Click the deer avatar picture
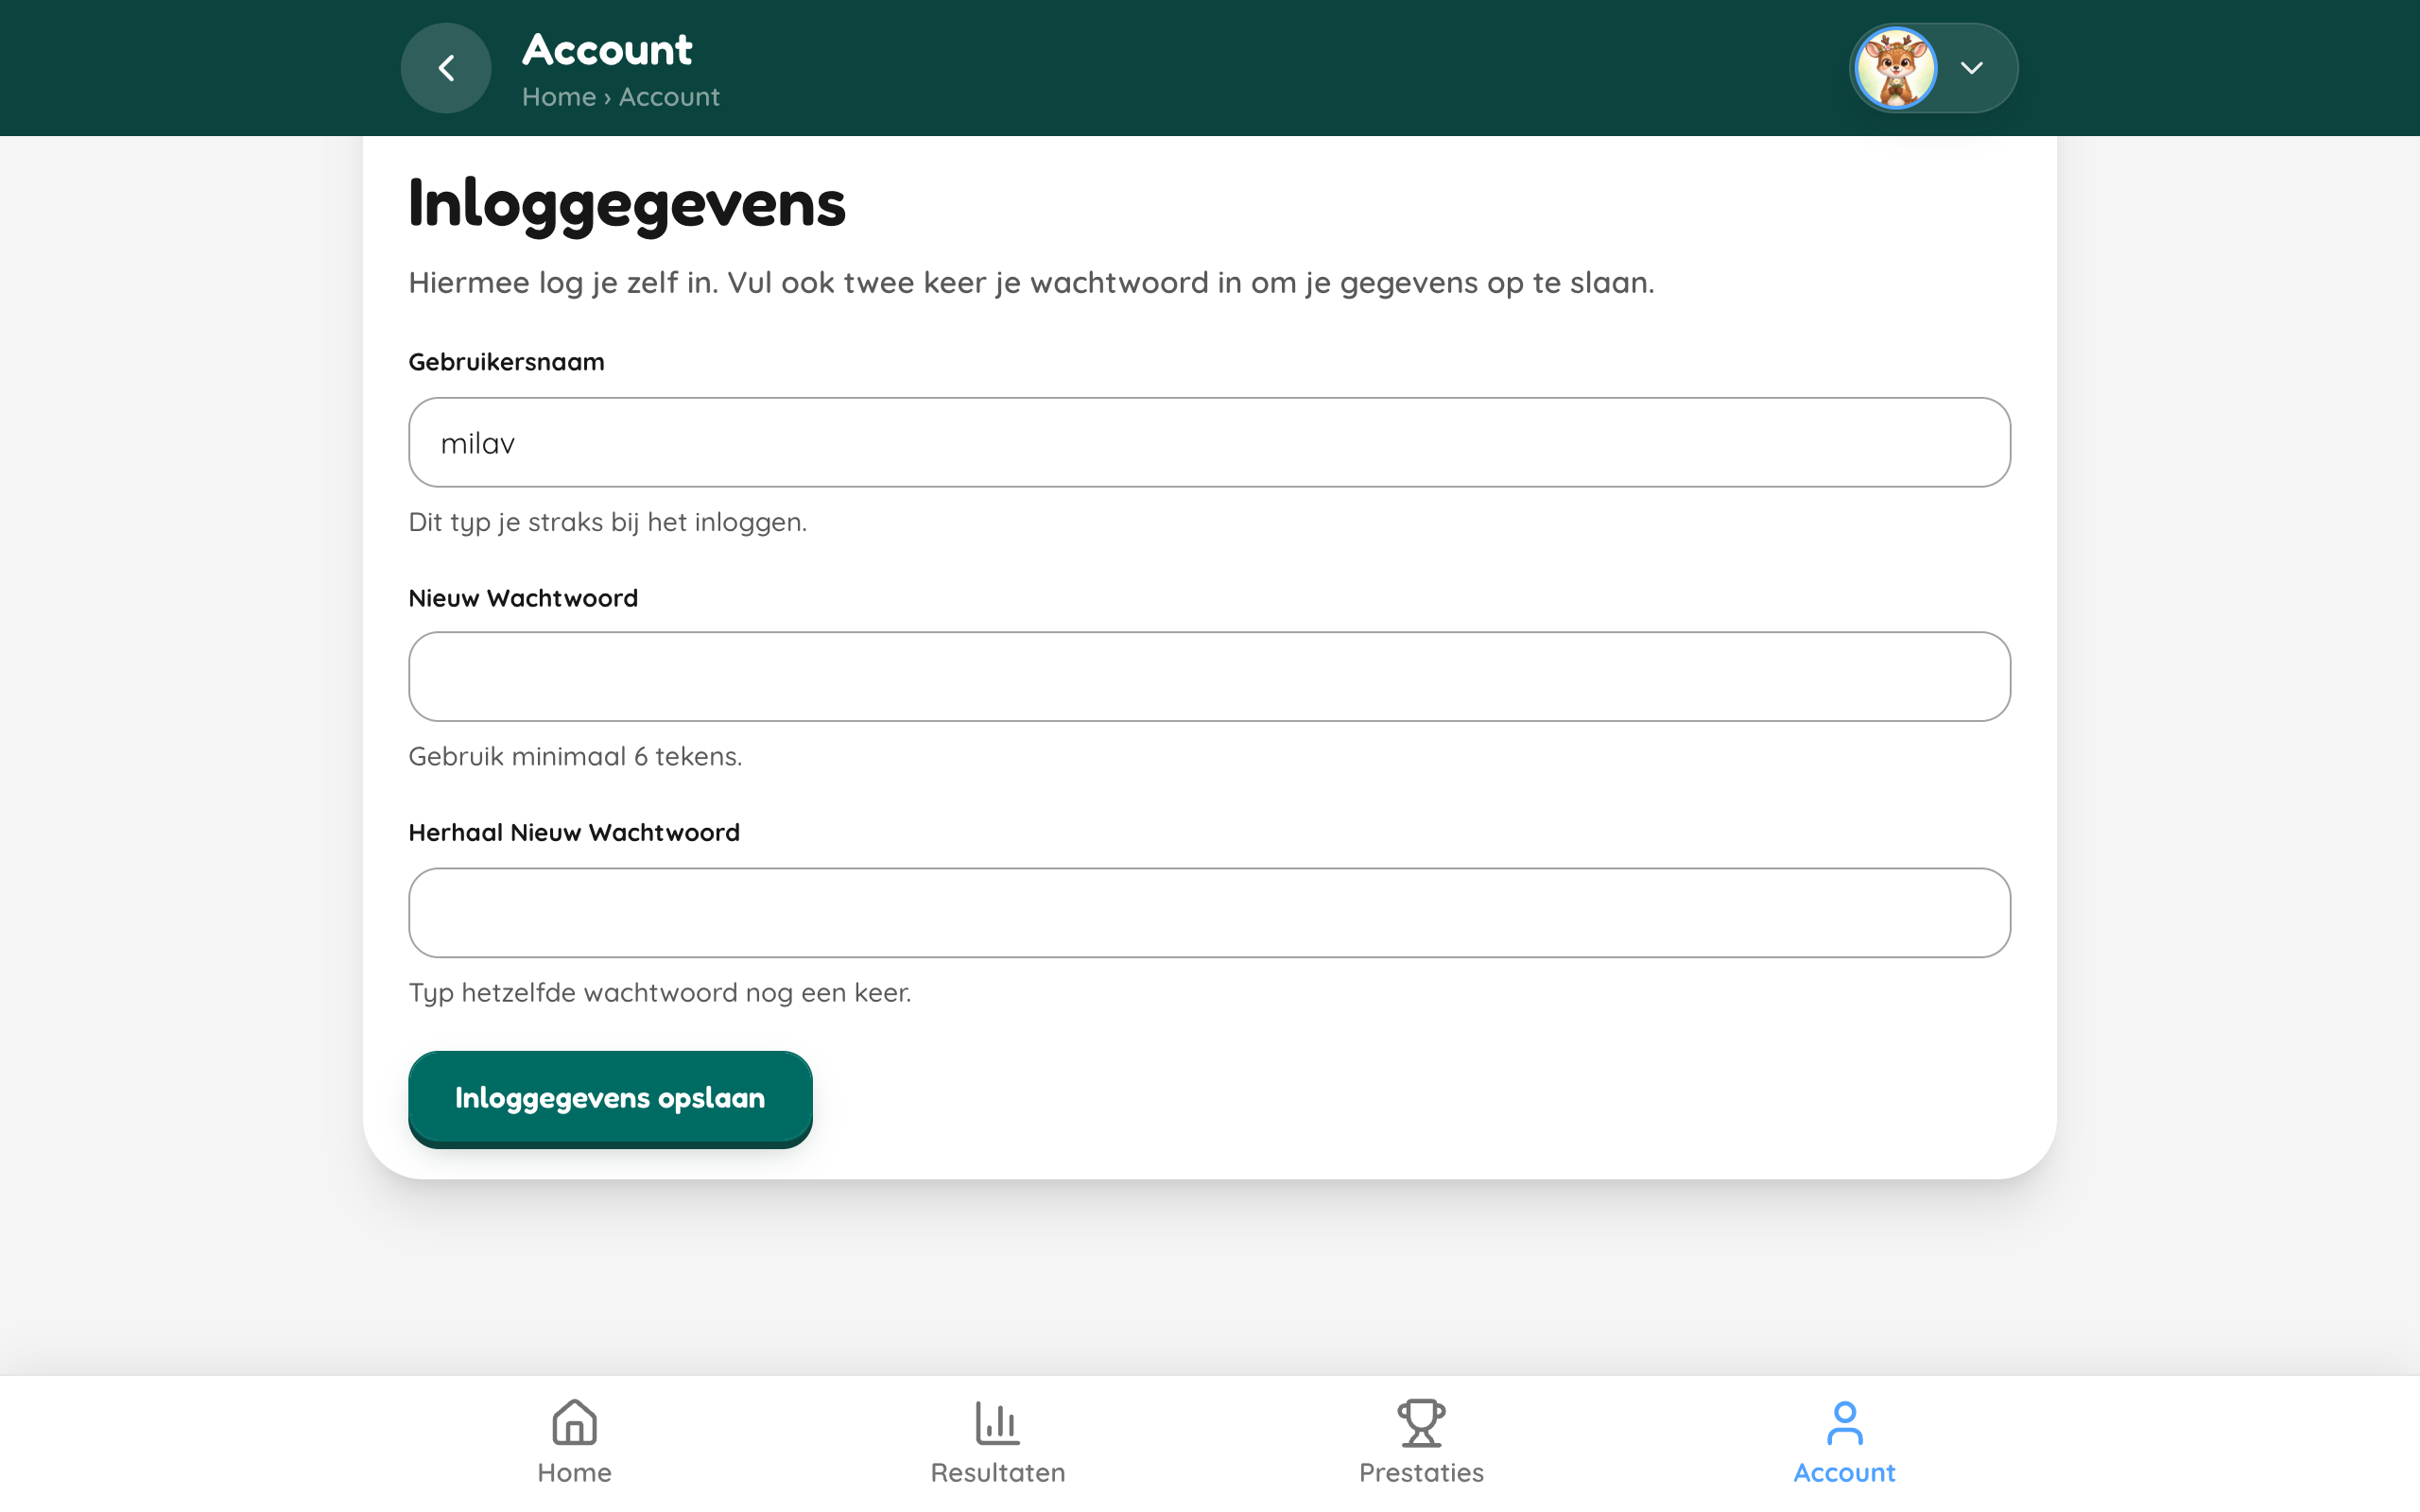Image resolution: width=2420 pixels, height=1512 pixels. pyautogui.click(x=1896, y=68)
